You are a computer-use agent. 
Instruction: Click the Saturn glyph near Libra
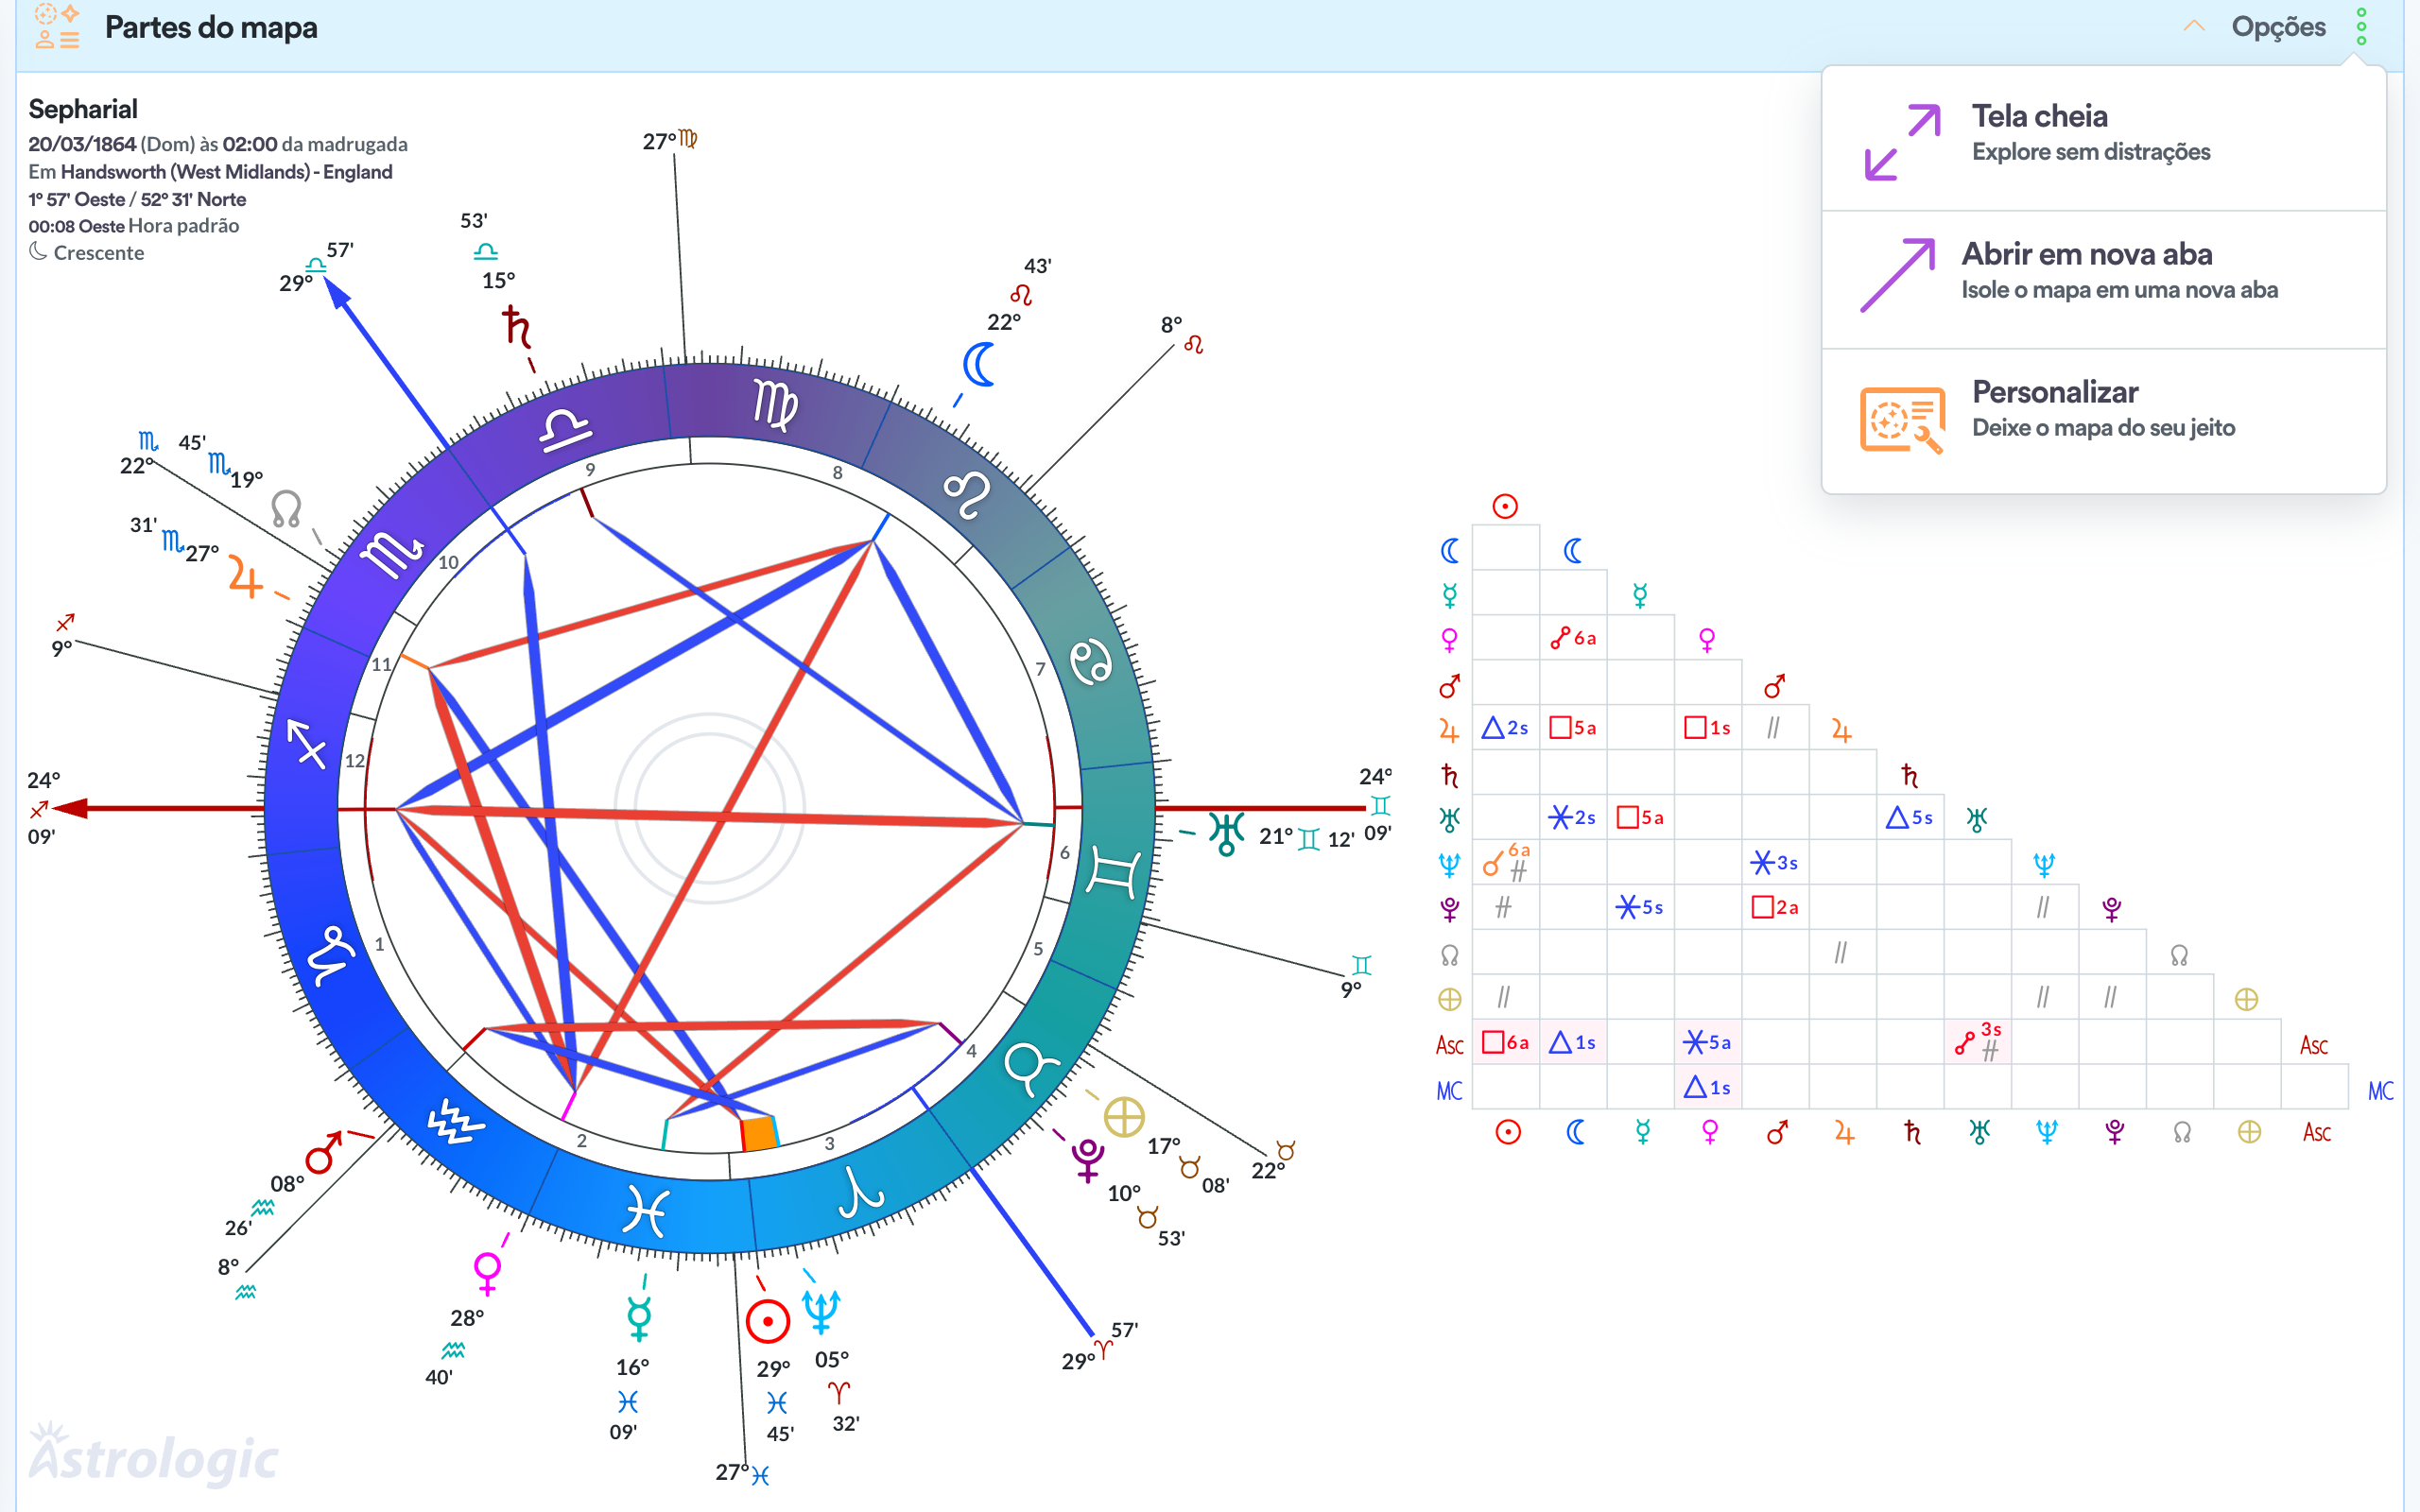pyautogui.click(x=516, y=327)
